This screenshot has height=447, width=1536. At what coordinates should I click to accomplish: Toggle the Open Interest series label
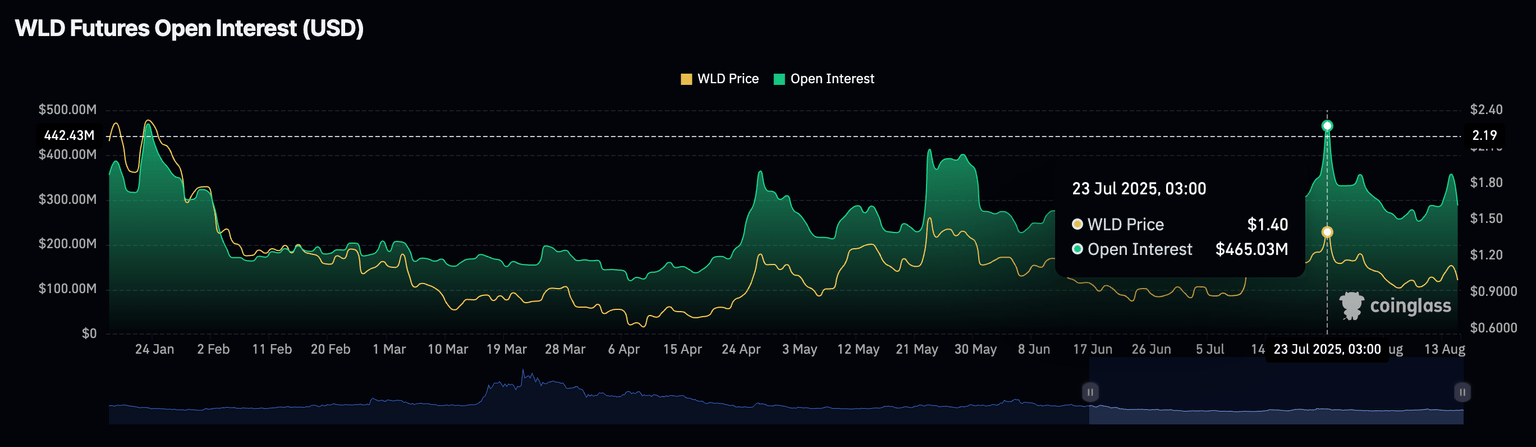(832, 79)
